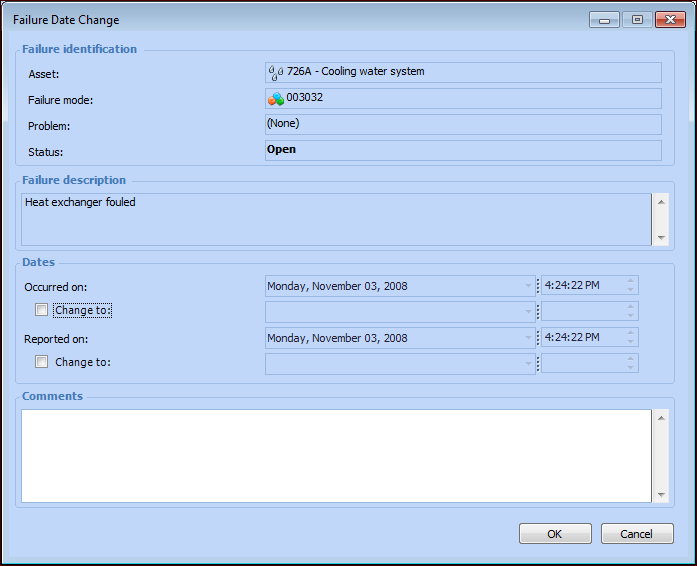The image size is (697, 566).
Task: Click the Status field showing Open
Action: [x=463, y=150]
